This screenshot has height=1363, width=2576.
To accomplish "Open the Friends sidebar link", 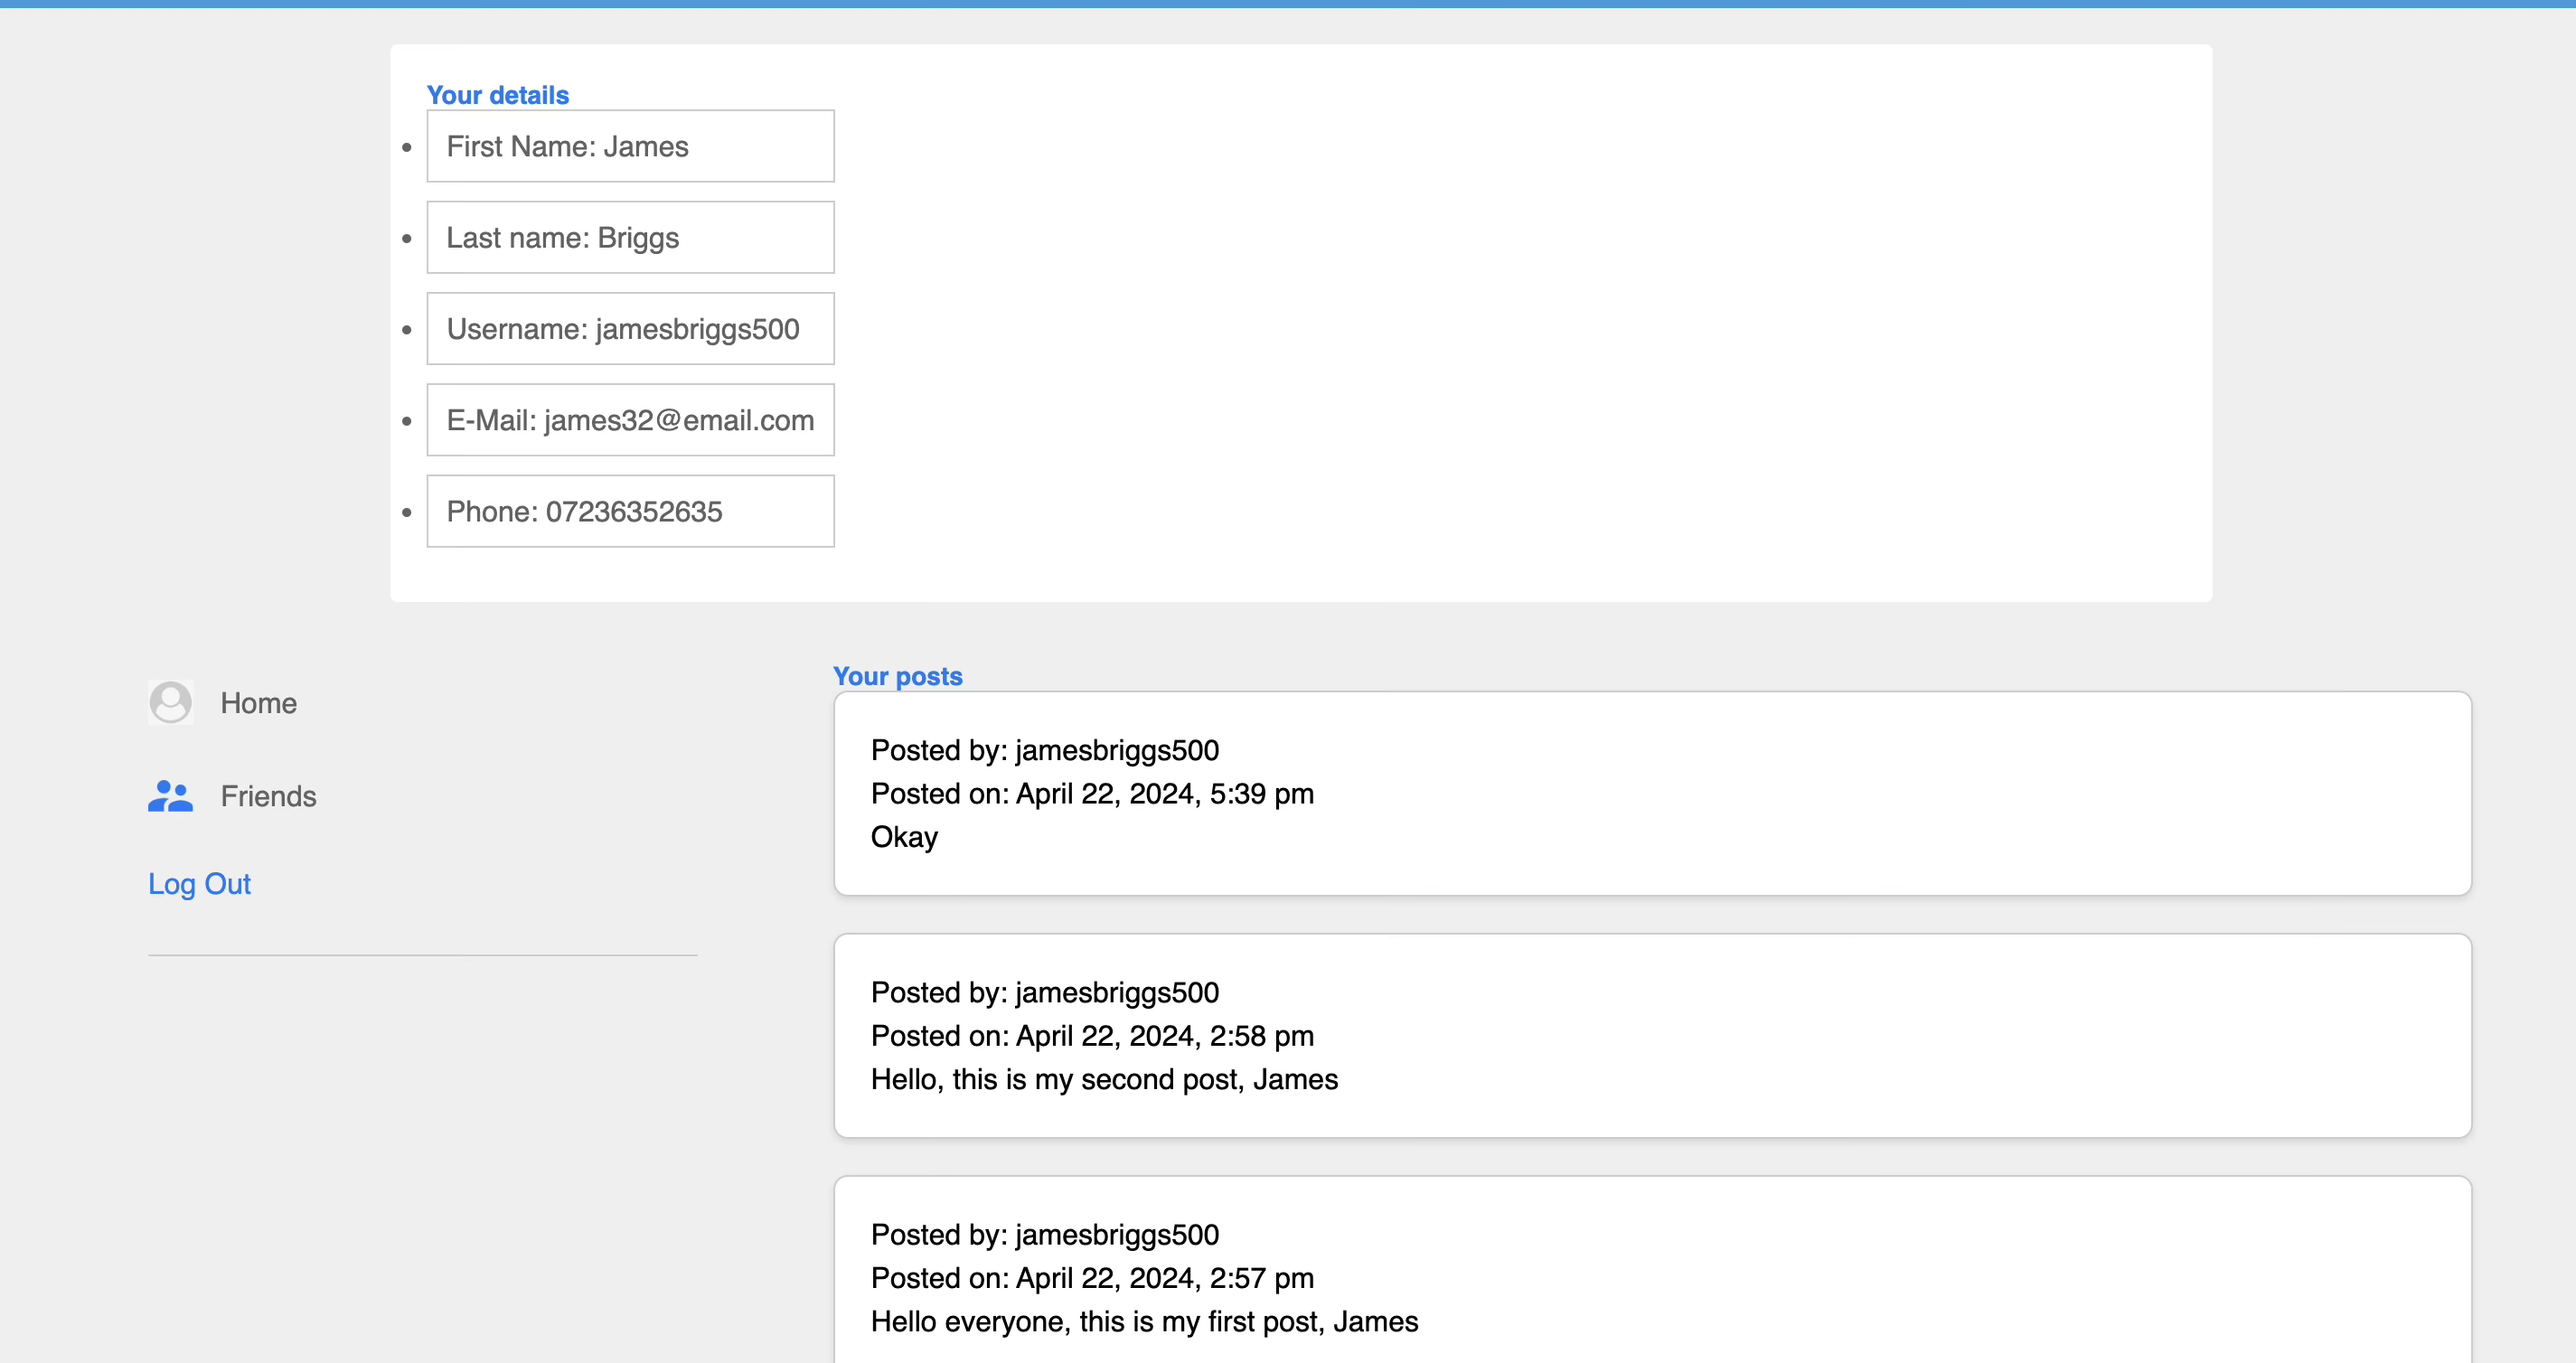I will [x=268, y=796].
